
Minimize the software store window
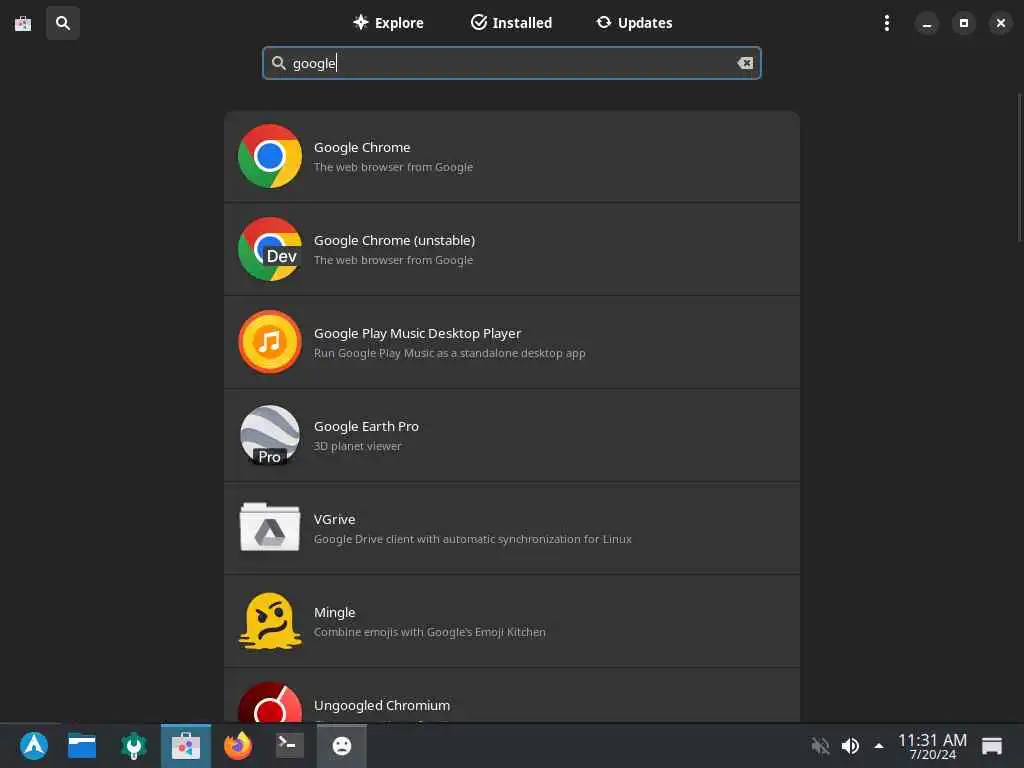click(x=926, y=24)
